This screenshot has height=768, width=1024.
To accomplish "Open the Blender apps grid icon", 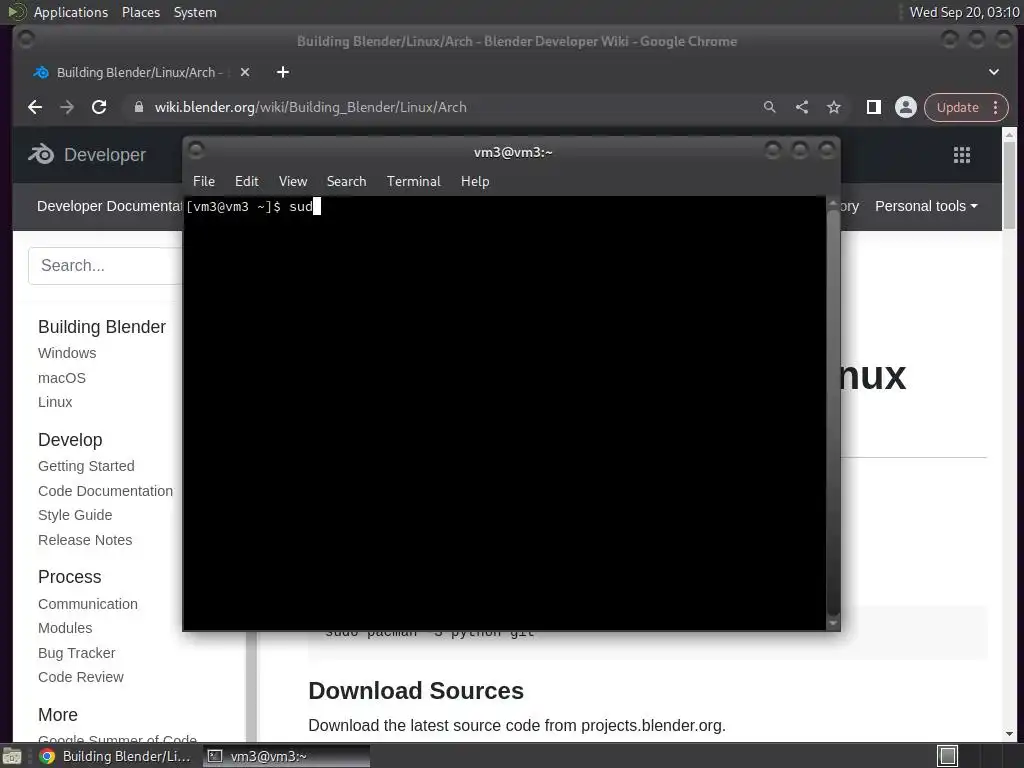I will (962, 155).
